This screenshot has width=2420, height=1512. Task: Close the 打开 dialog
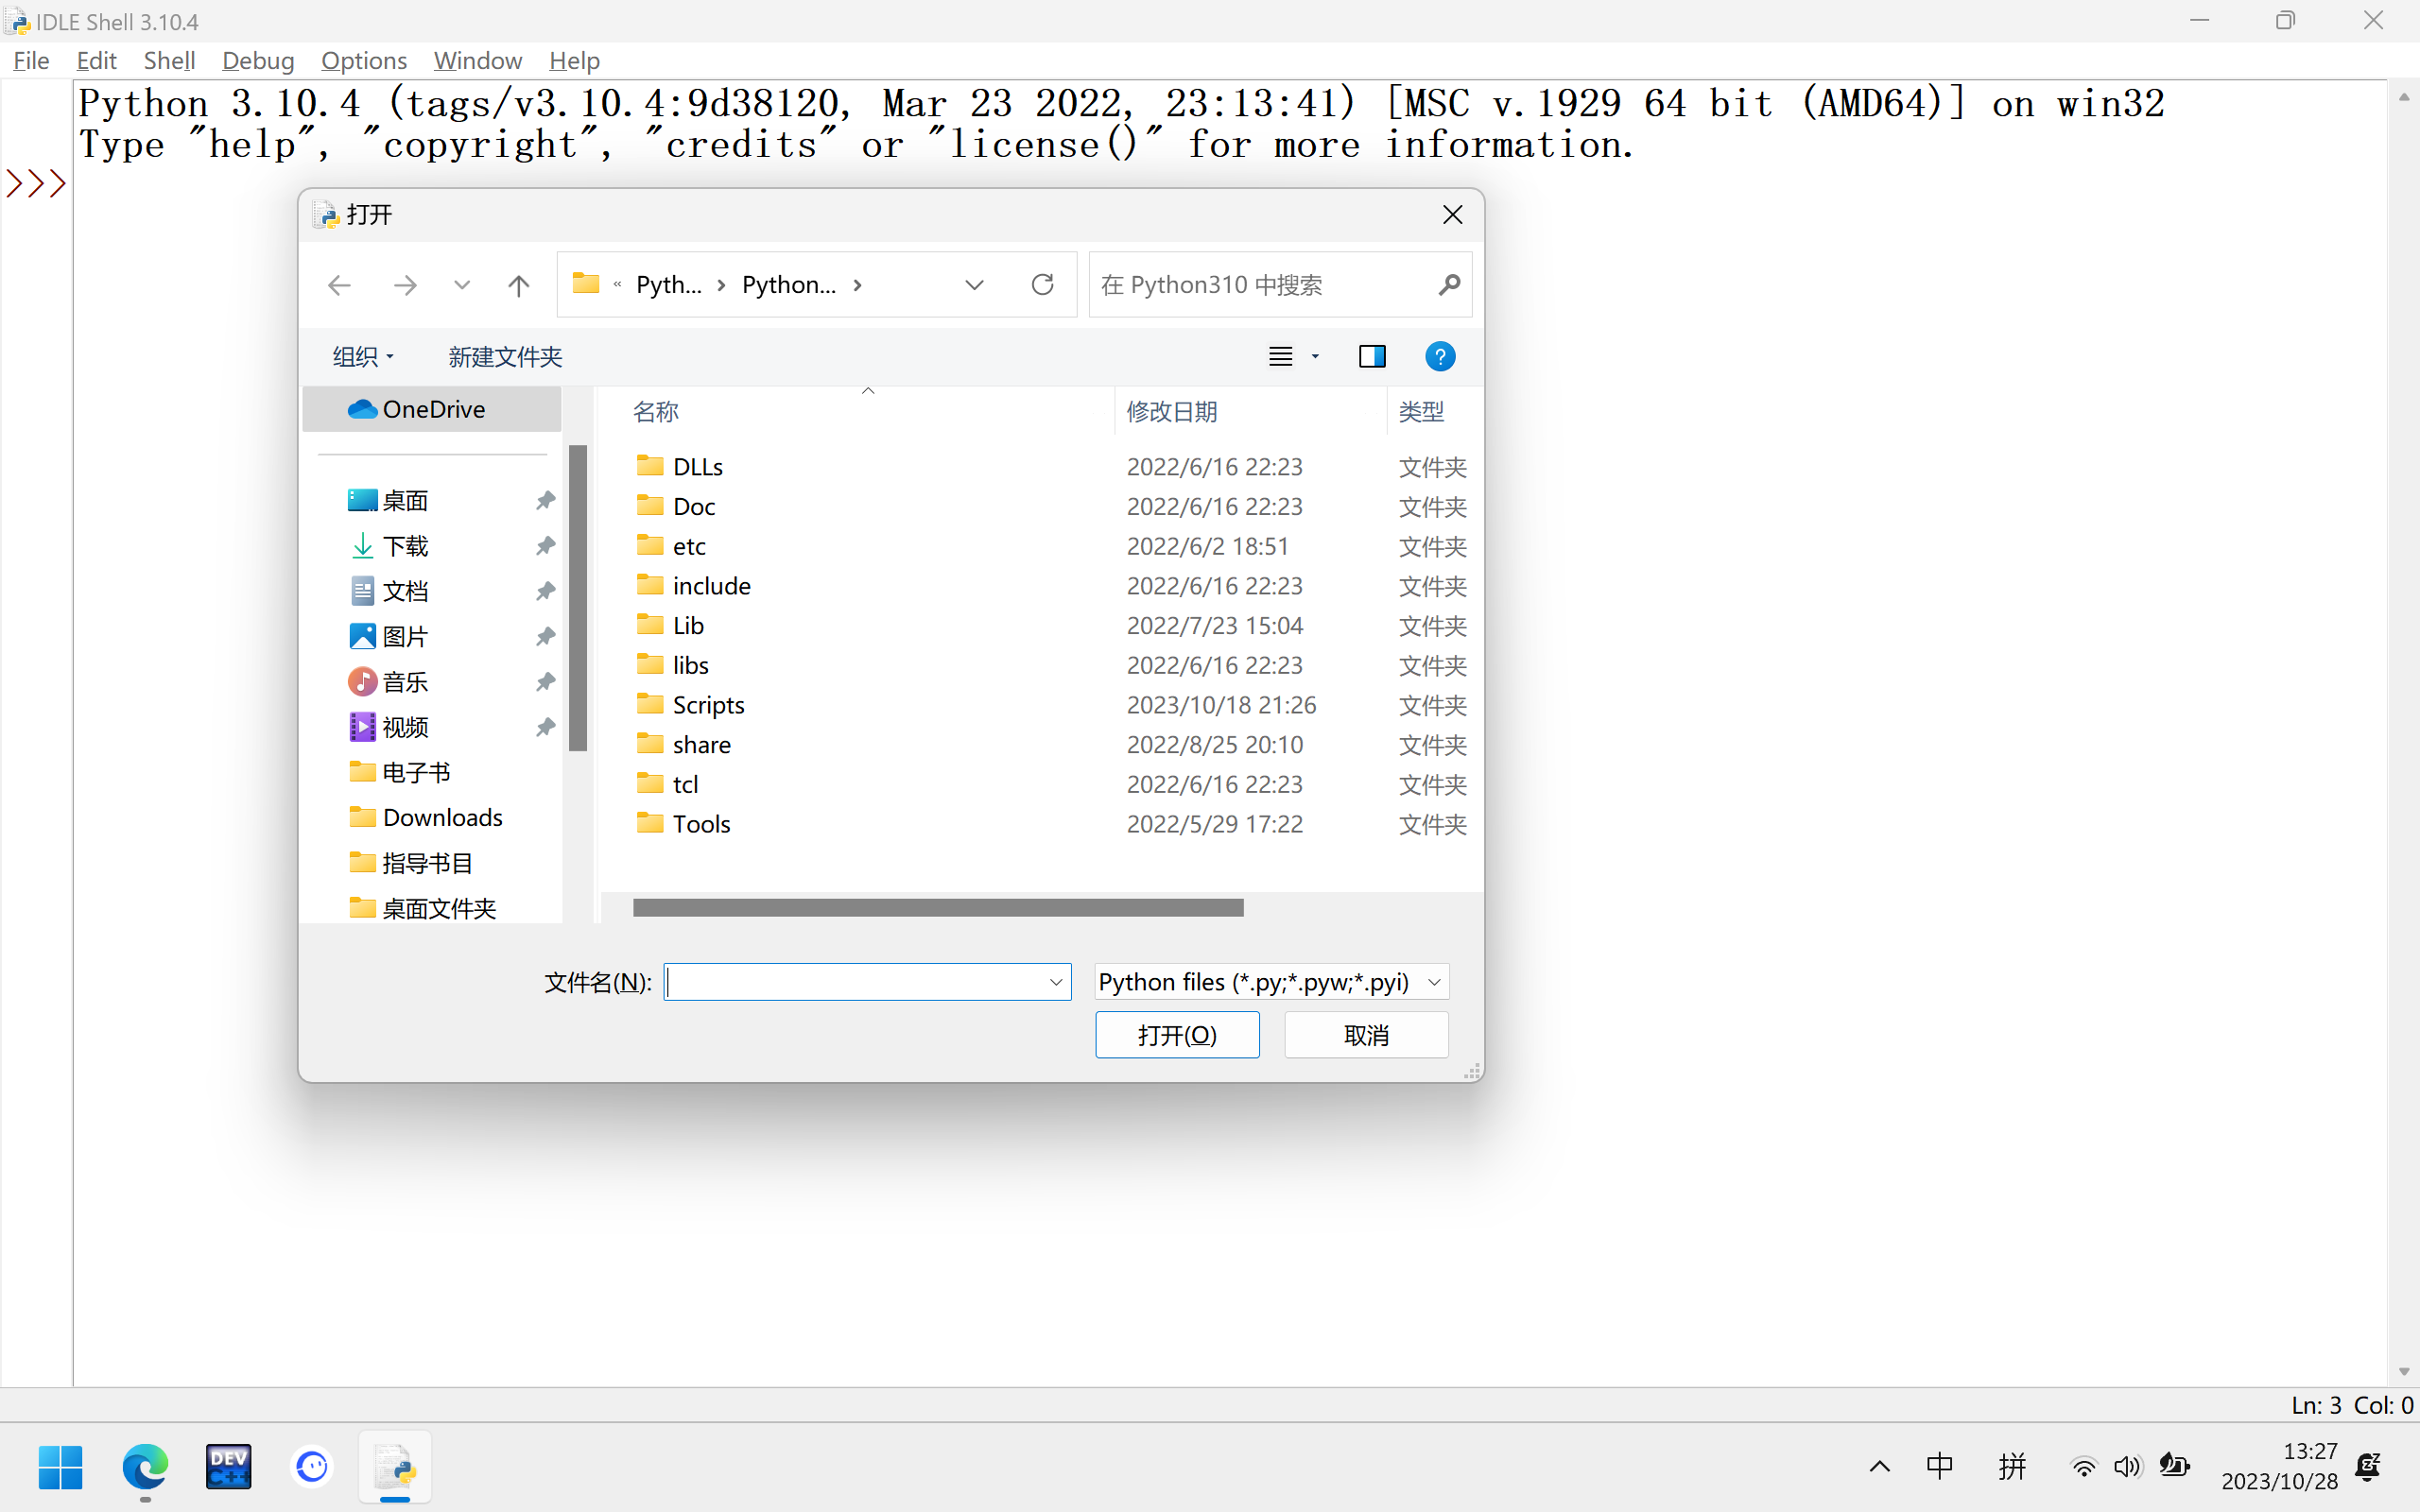(x=1452, y=215)
